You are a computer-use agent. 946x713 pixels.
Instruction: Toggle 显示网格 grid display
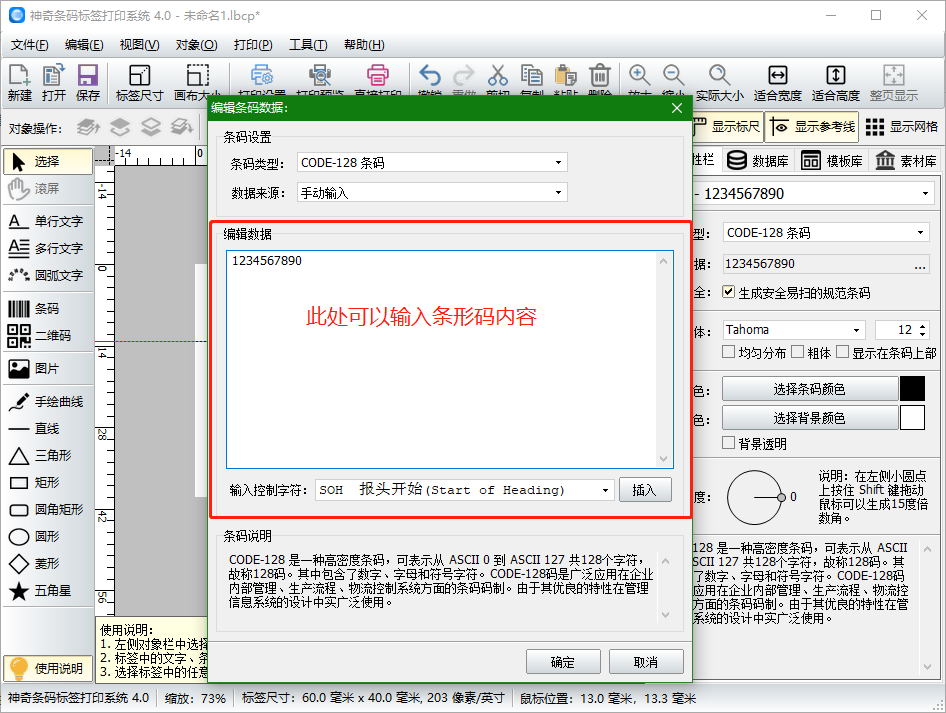(902, 127)
